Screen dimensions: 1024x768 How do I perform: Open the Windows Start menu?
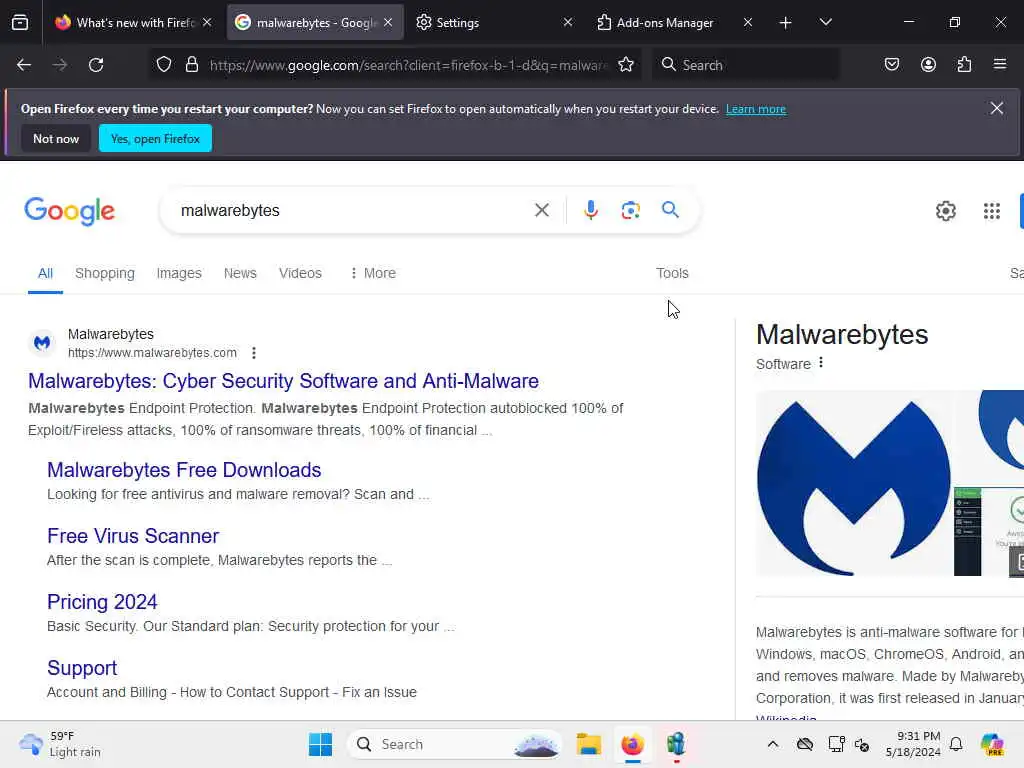click(x=320, y=744)
